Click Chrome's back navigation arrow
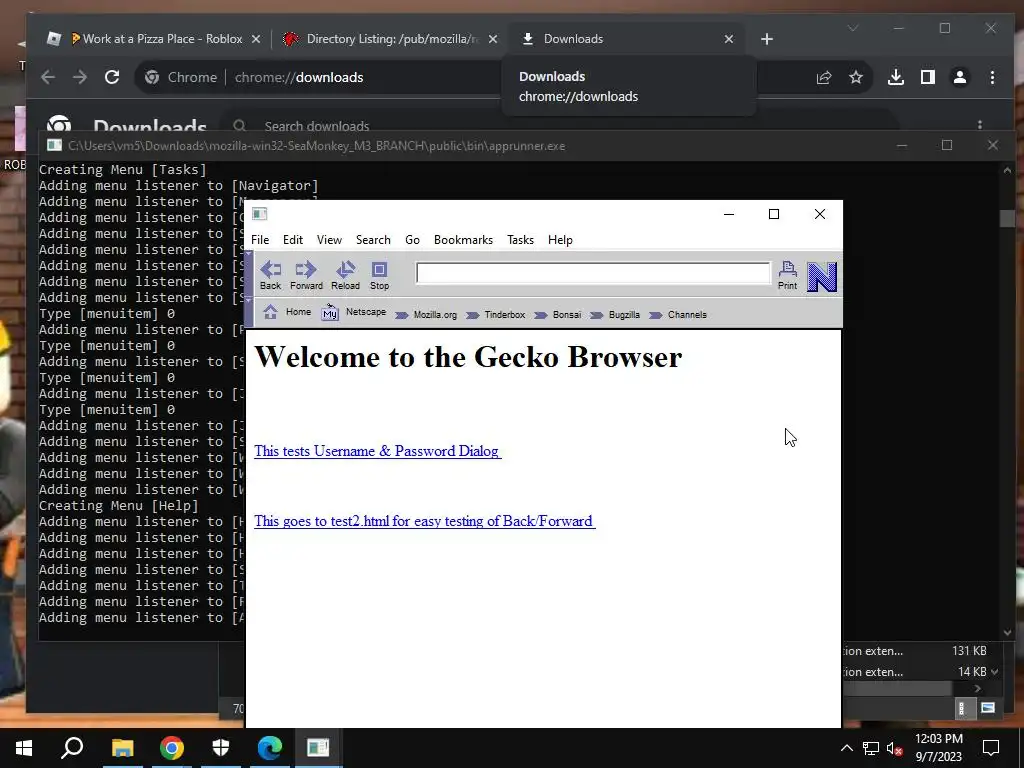This screenshot has width=1024, height=768. pyautogui.click(x=48, y=77)
